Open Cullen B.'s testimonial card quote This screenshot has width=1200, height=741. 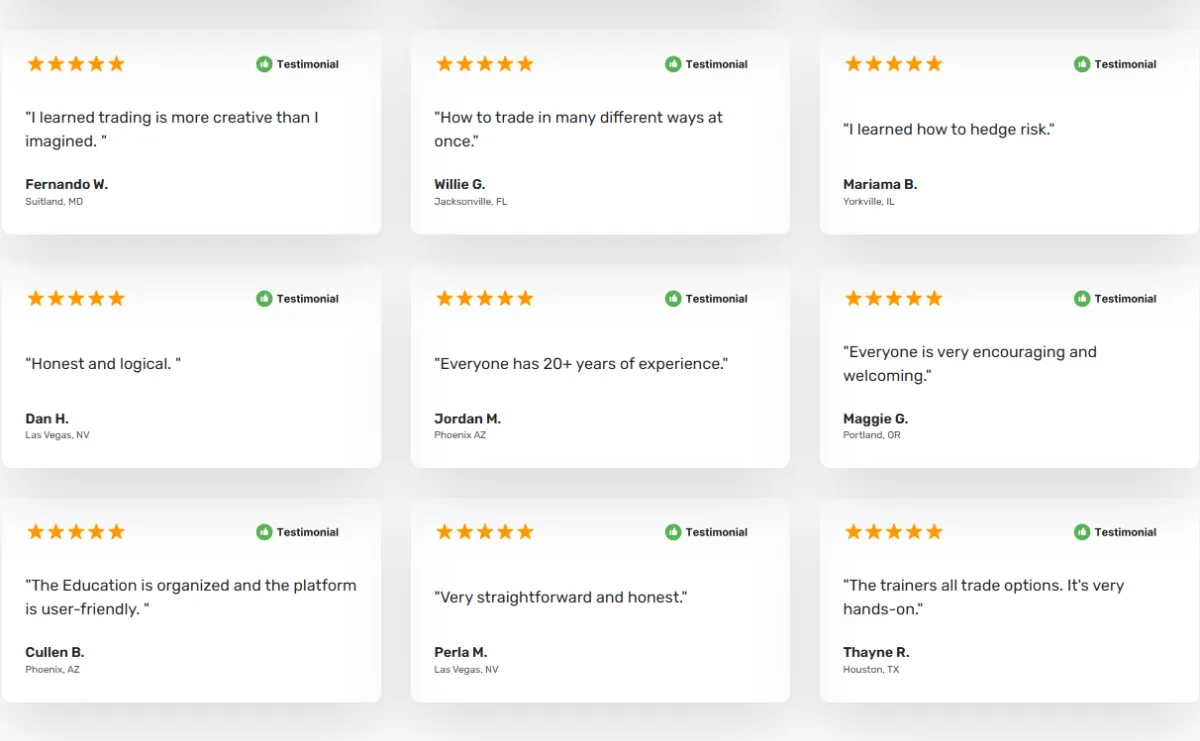191,597
